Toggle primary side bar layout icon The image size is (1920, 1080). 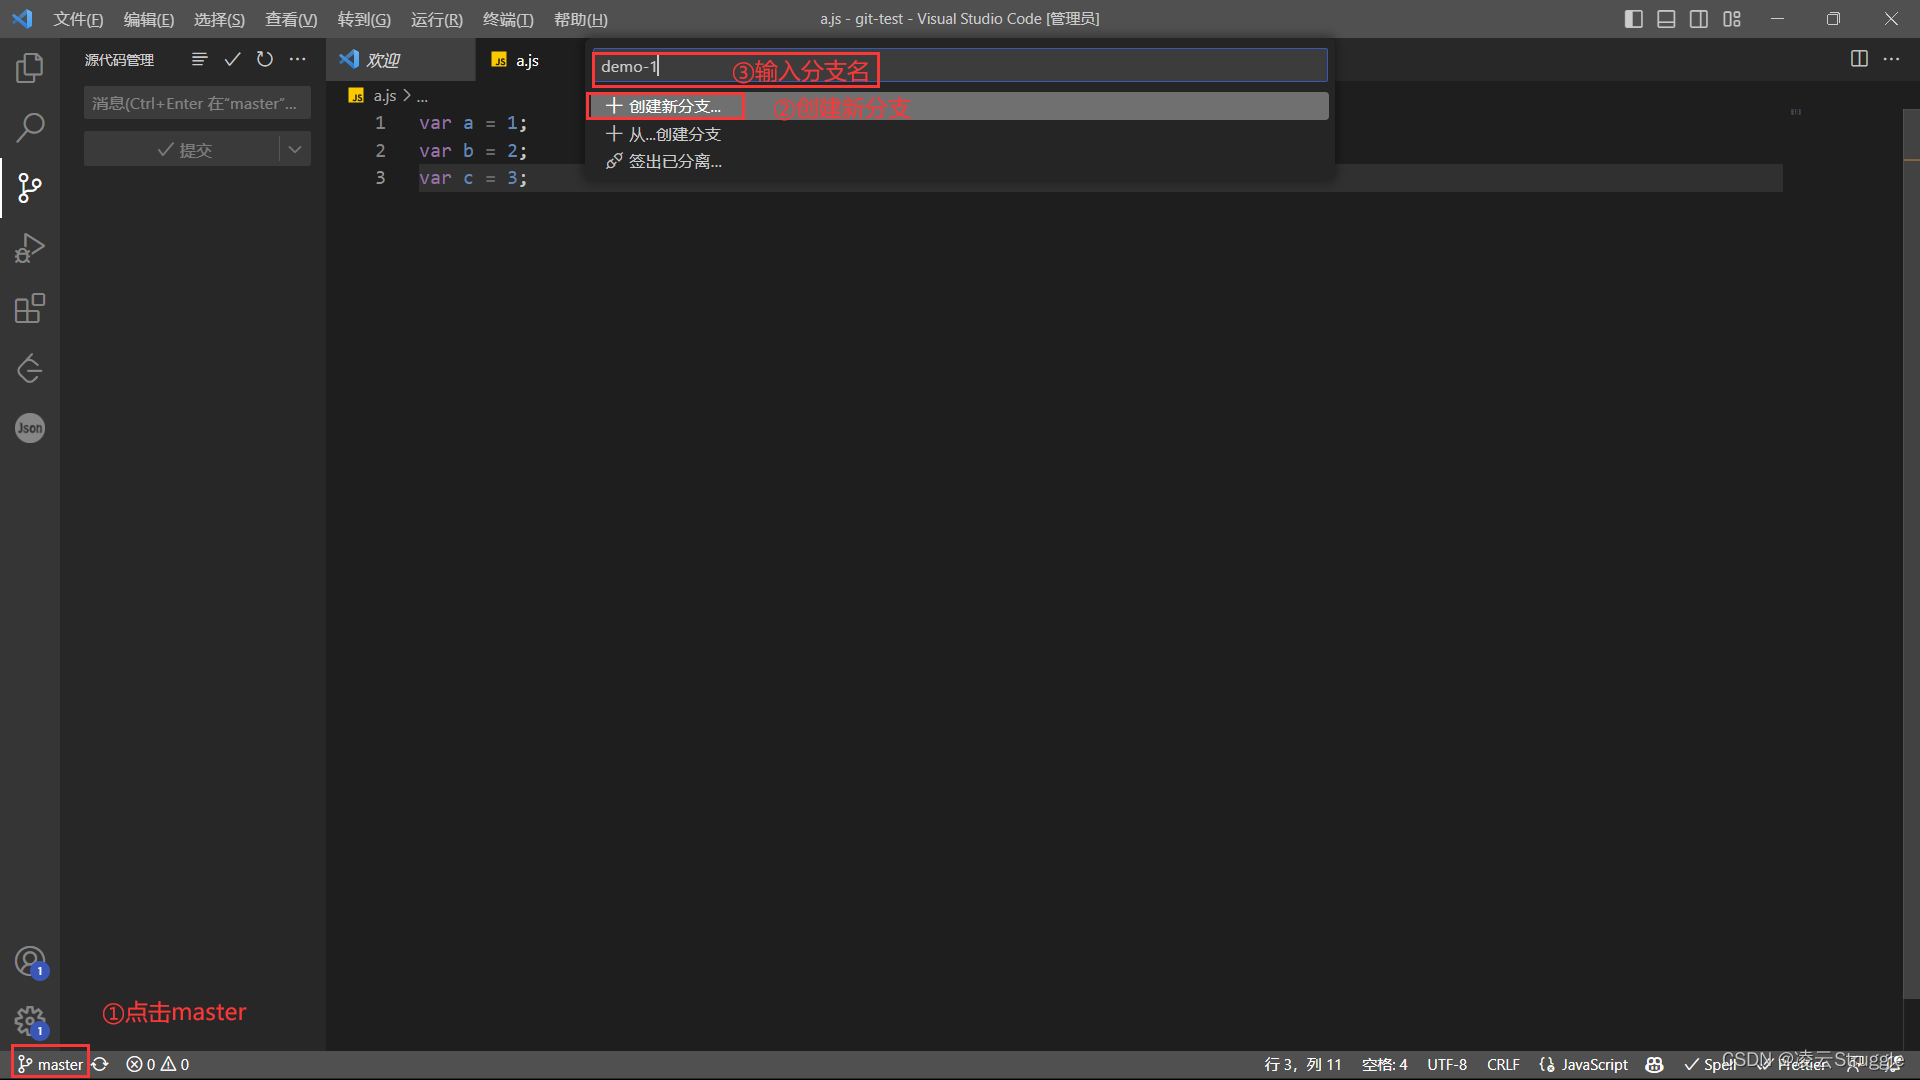tap(1634, 19)
